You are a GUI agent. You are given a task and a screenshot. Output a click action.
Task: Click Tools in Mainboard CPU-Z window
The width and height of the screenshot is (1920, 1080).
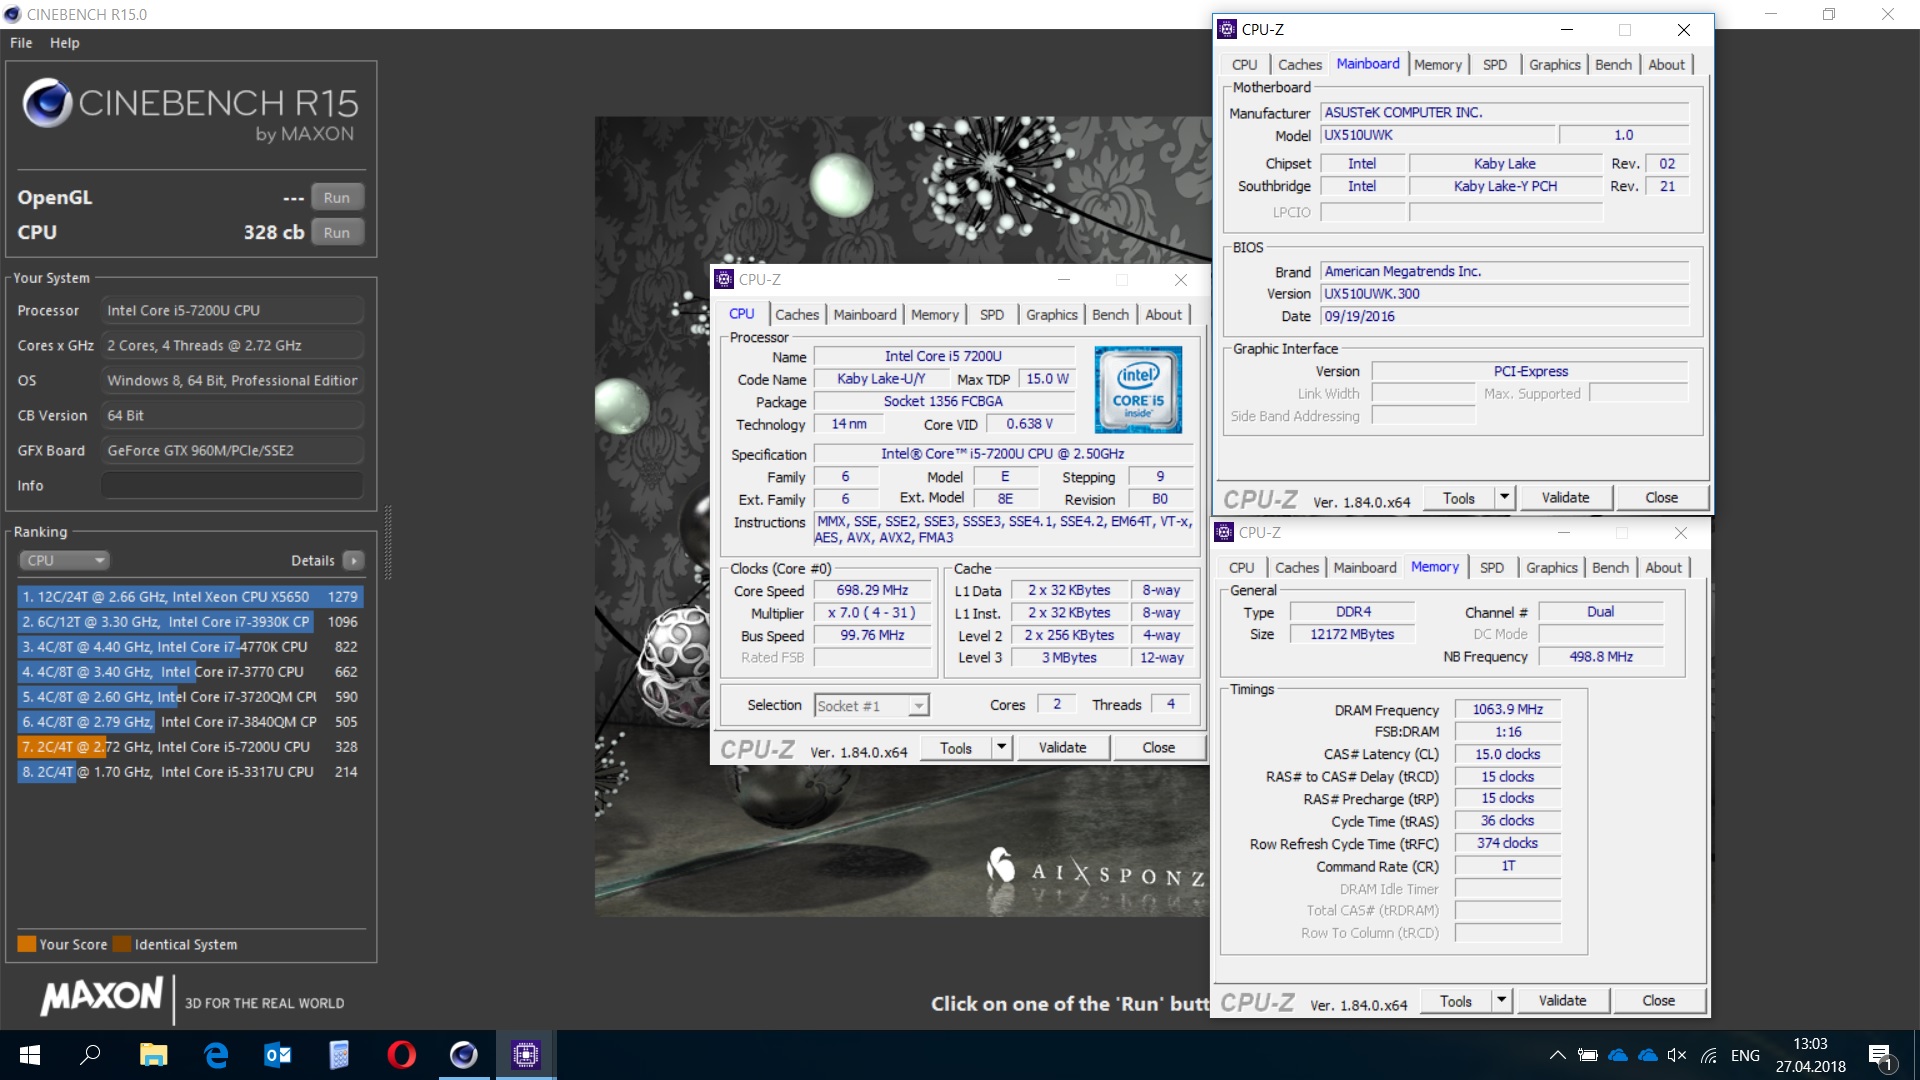tap(1459, 498)
